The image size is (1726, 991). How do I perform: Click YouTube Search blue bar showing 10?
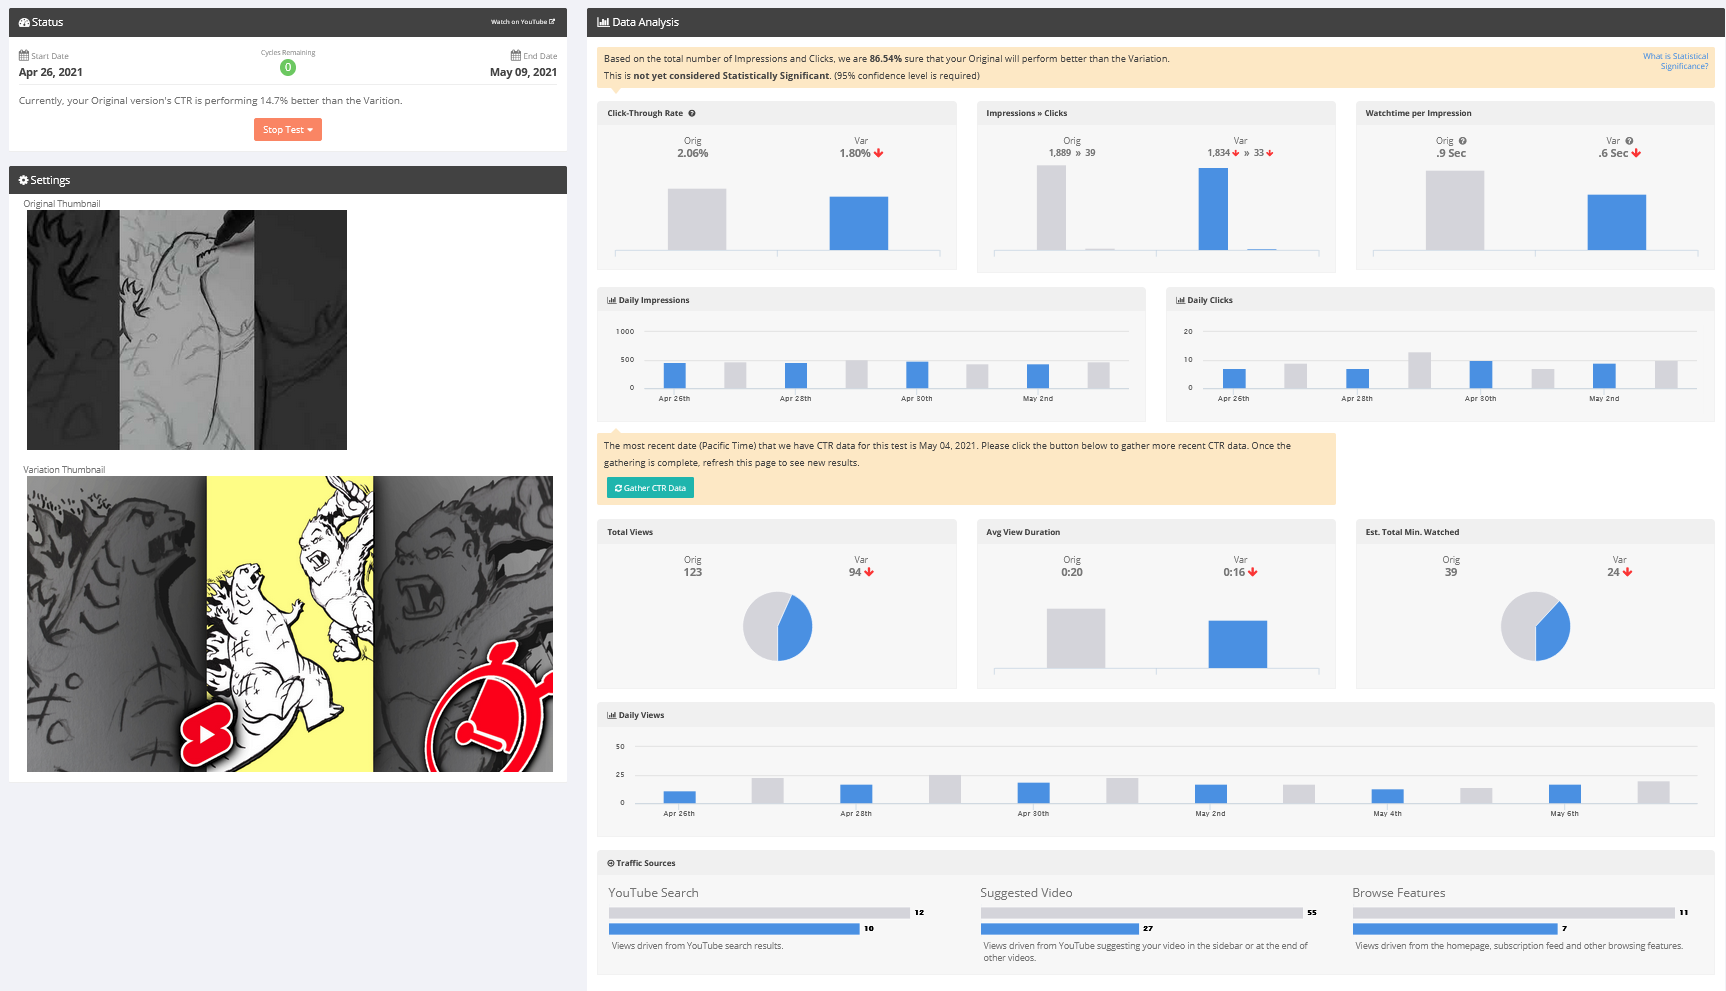(x=734, y=929)
